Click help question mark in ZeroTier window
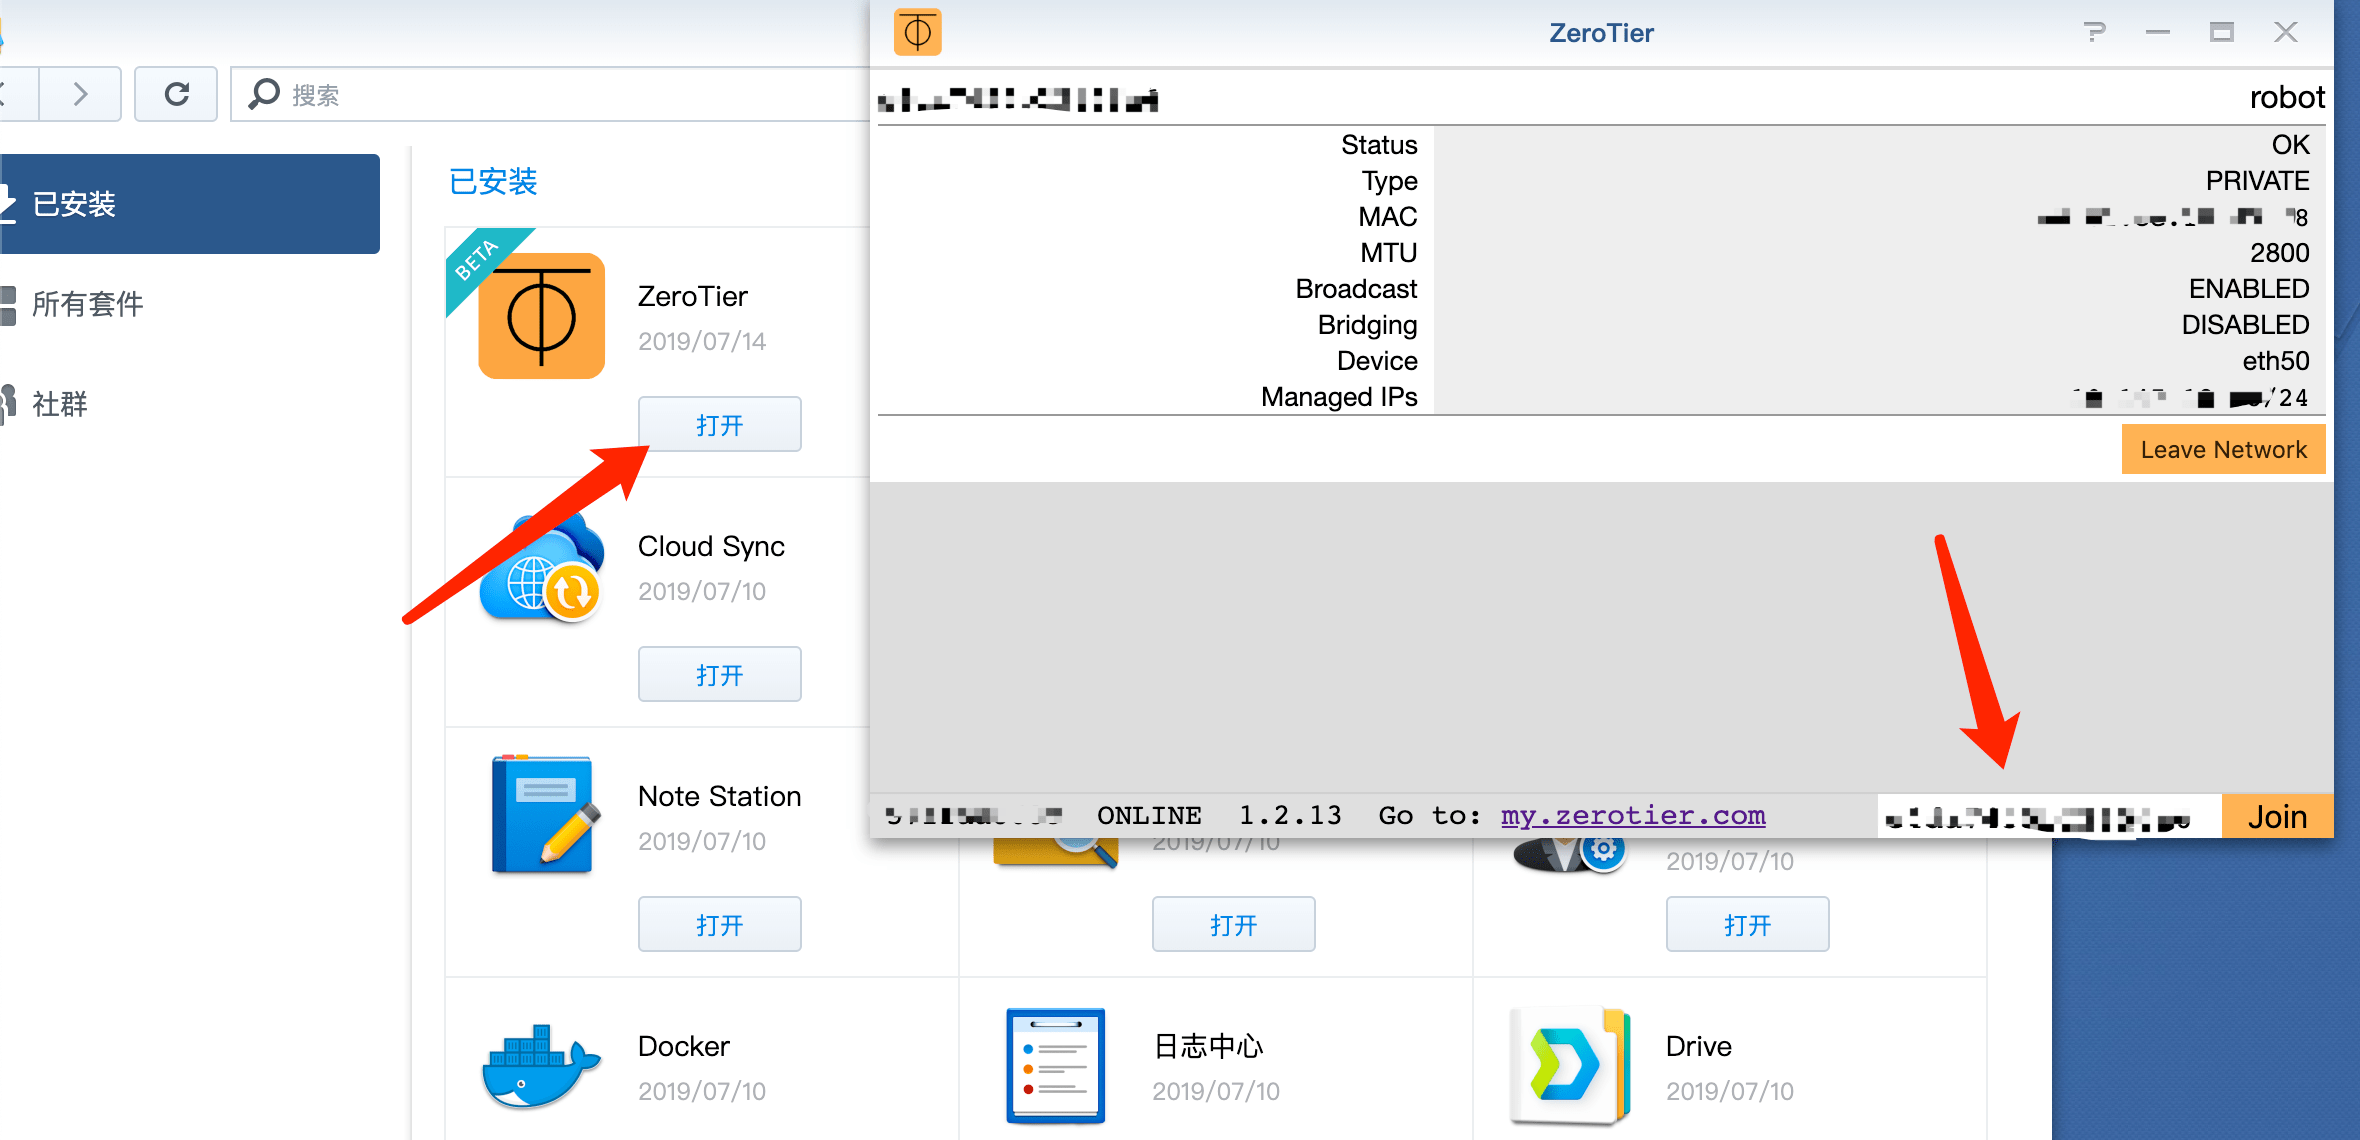Viewport: 2360px width, 1140px height. pos(2094,32)
